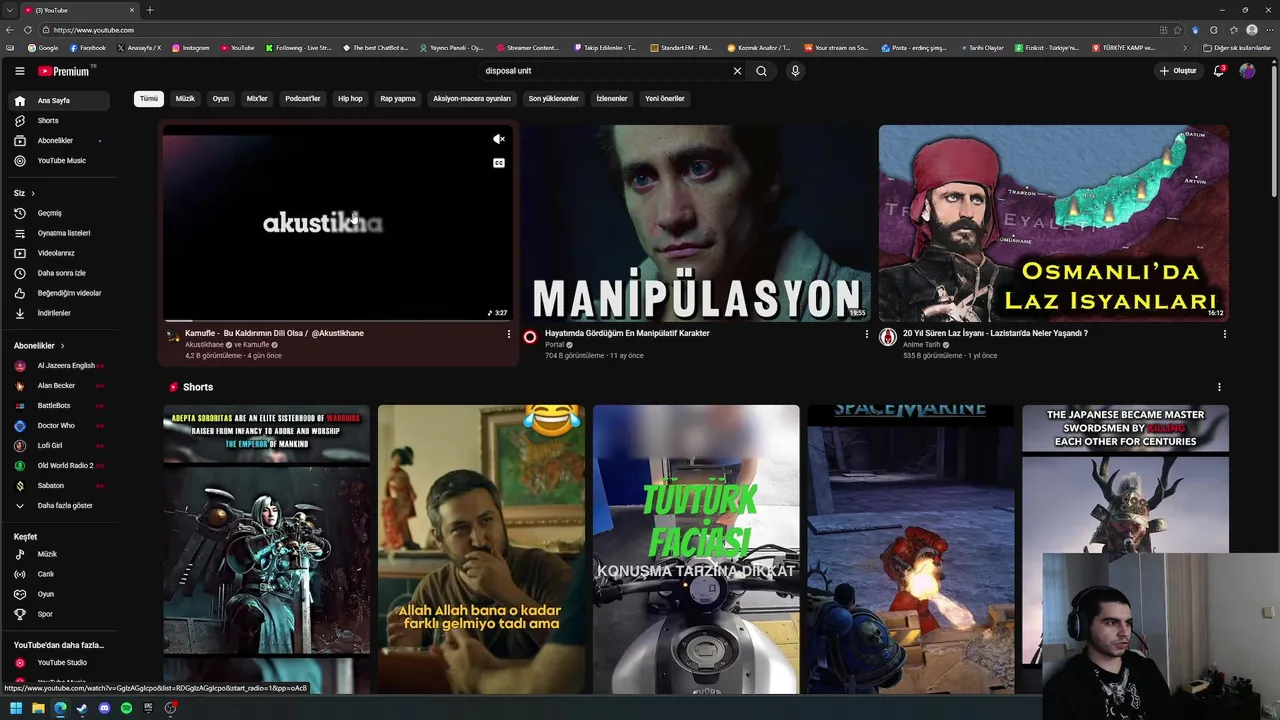
Task: Open Discord from the taskbar
Action: (104, 708)
